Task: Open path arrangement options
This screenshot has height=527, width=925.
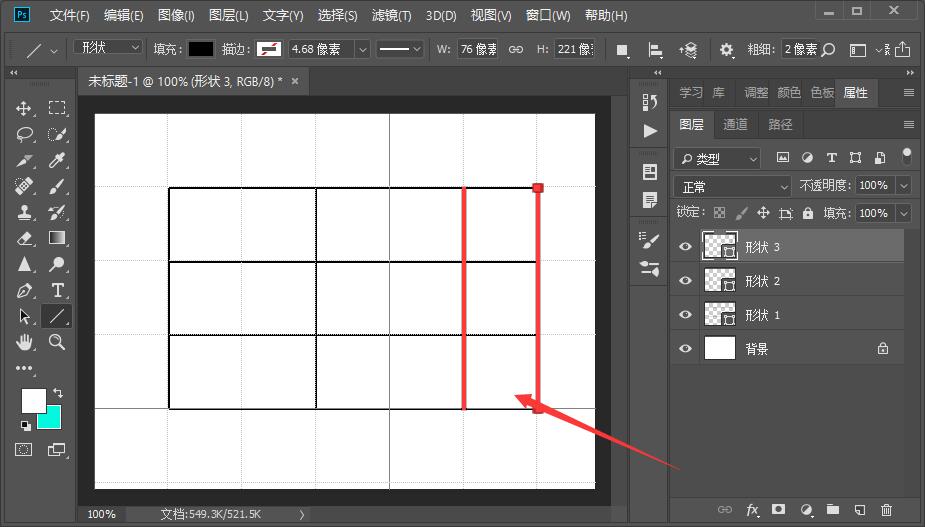Action: 688,50
